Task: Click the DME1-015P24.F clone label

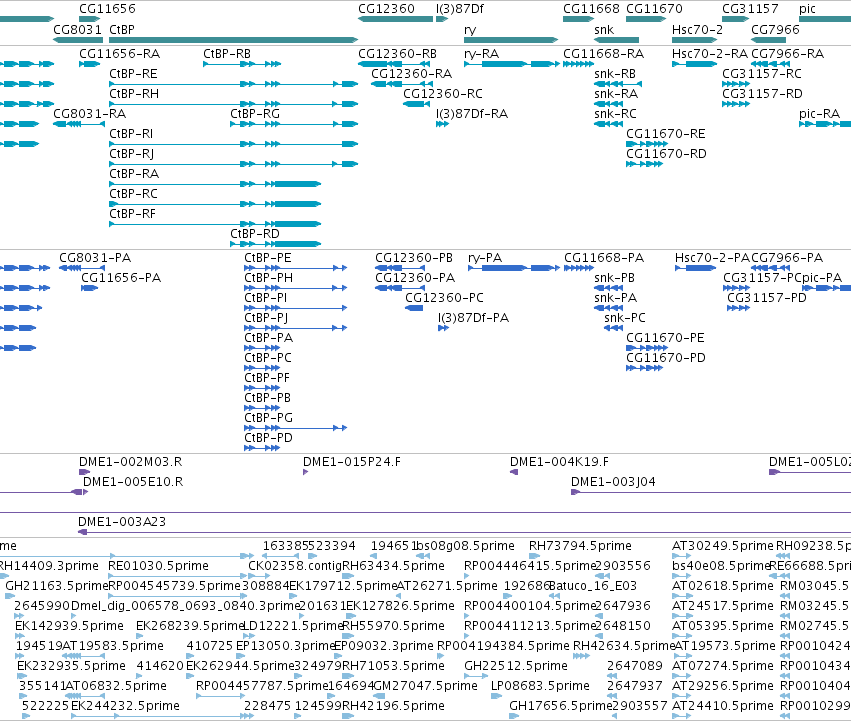Action: [x=352, y=462]
